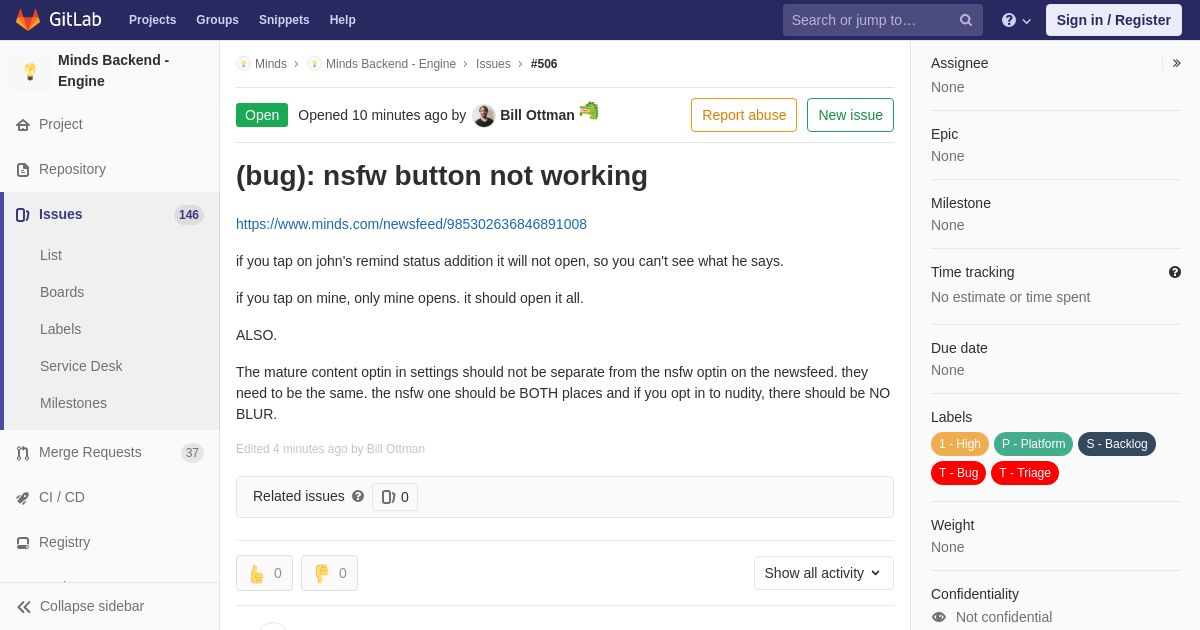Click the T - Triage red label

click(1025, 473)
